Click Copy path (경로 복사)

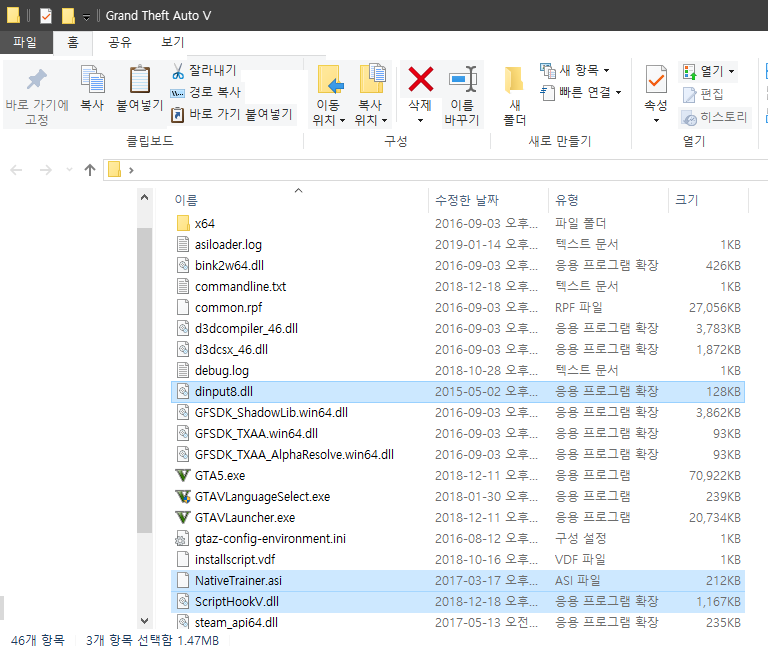tap(206, 93)
